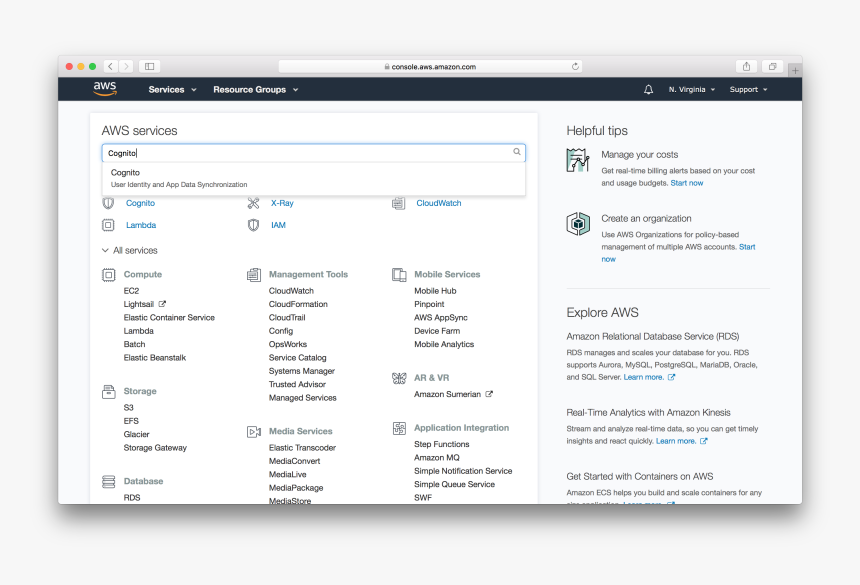
Task: Open S3 under Storage
Action: [128, 407]
